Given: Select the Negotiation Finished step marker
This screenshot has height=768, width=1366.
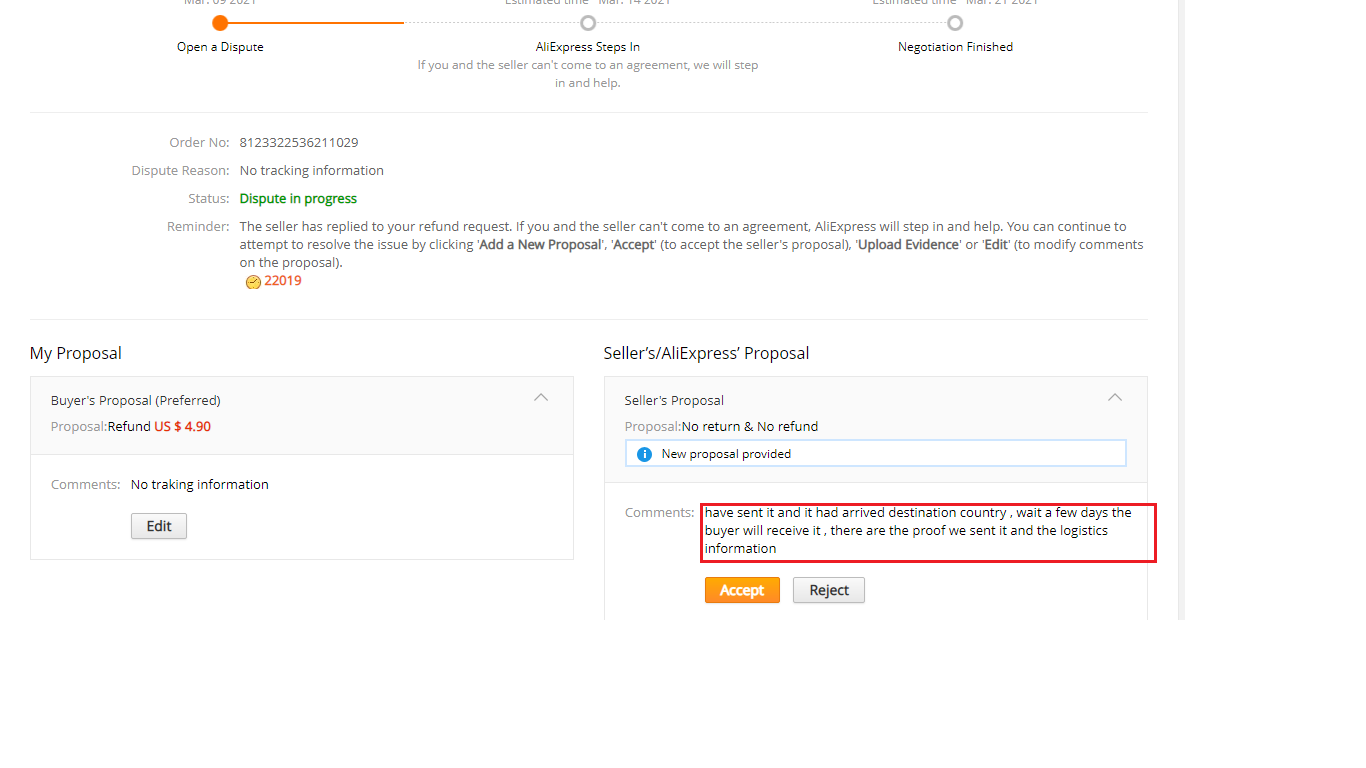Looking at the screenshot, I should click(x=955, y=23).
